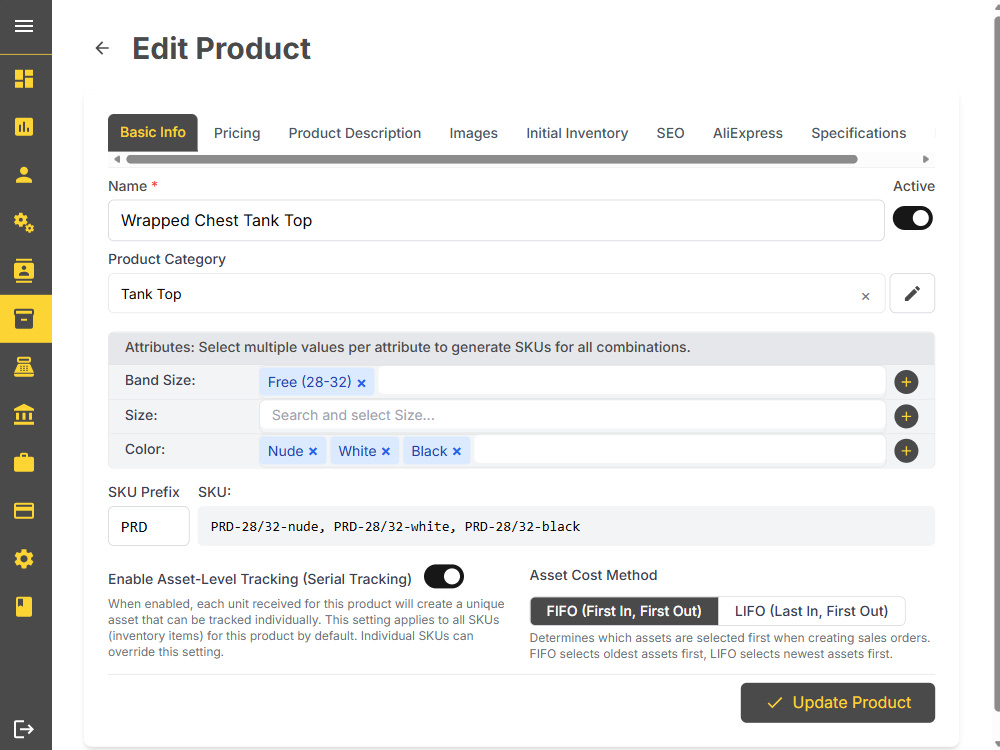Toggle the Active product switch
This screenshot has height=750, width=1000.
pos(913,218)
